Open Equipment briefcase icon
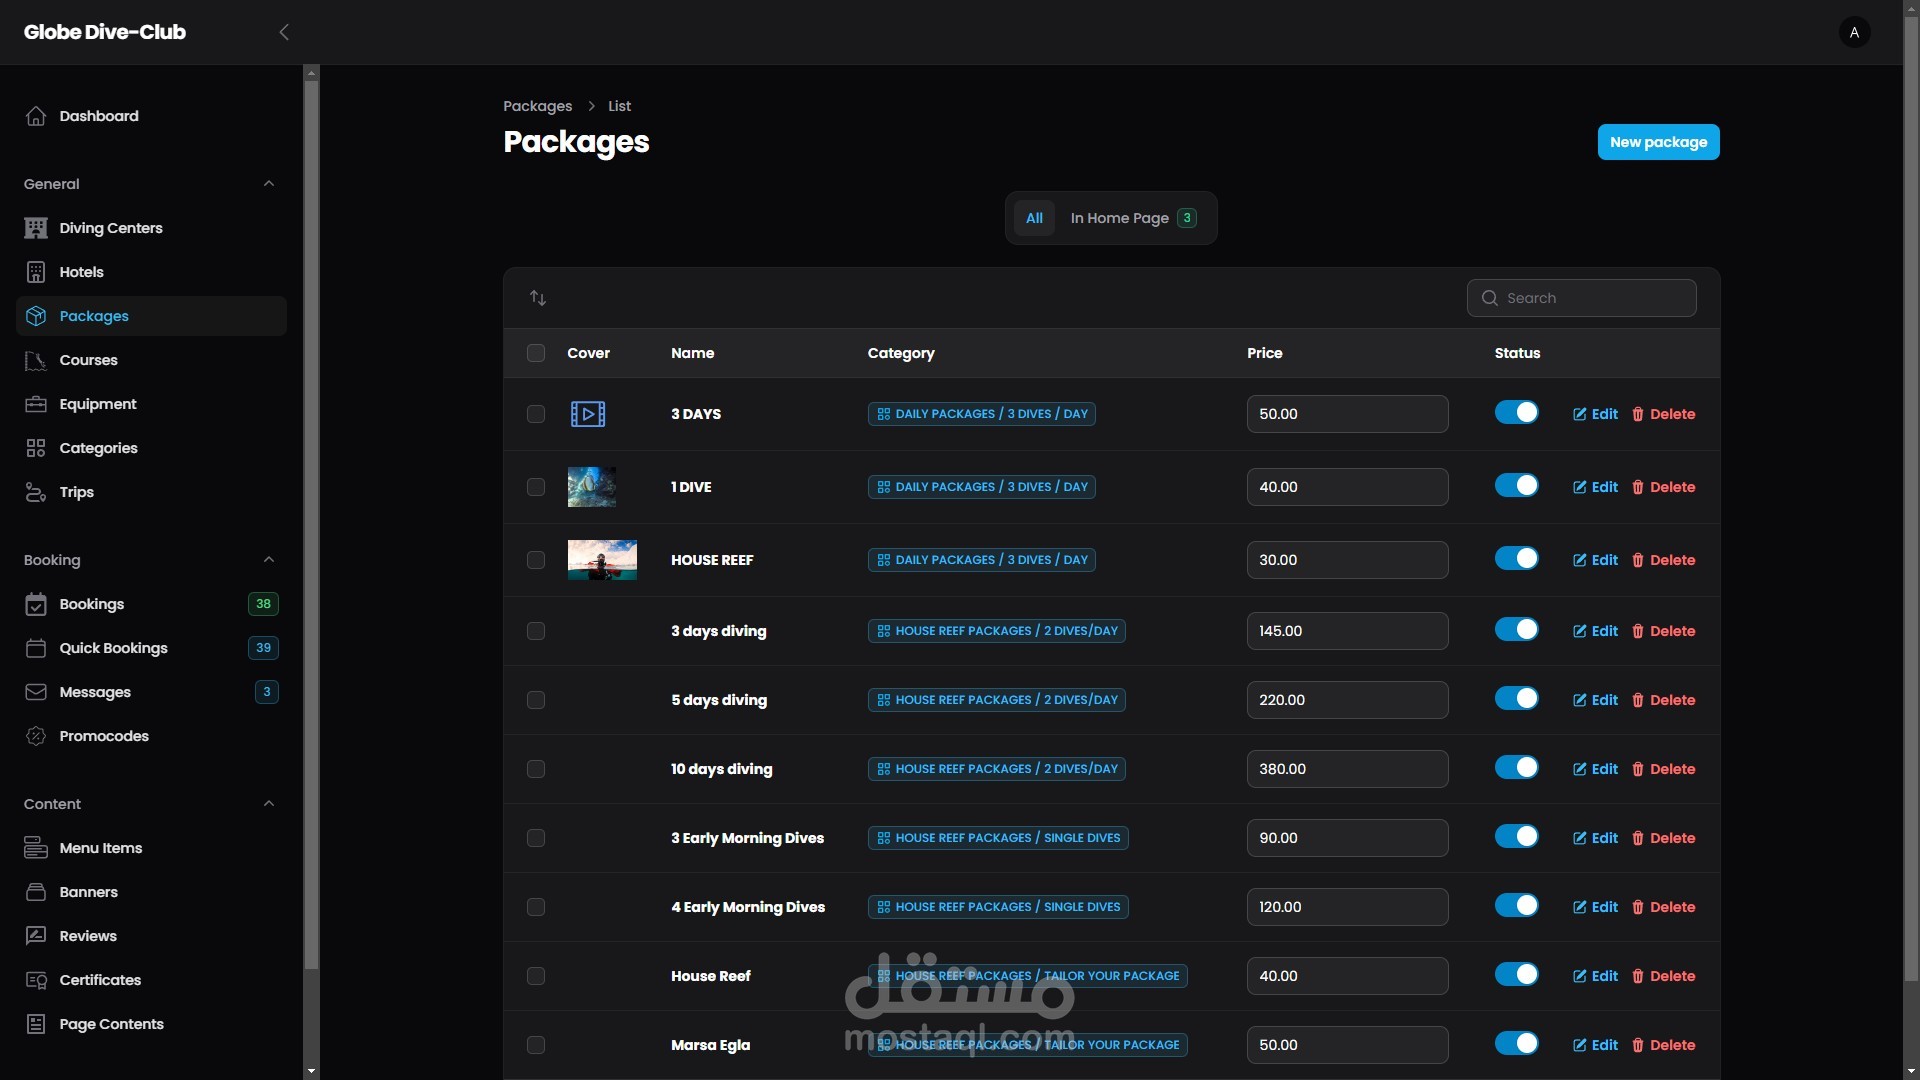The image size is (1920, 1080). coord(36,404)
